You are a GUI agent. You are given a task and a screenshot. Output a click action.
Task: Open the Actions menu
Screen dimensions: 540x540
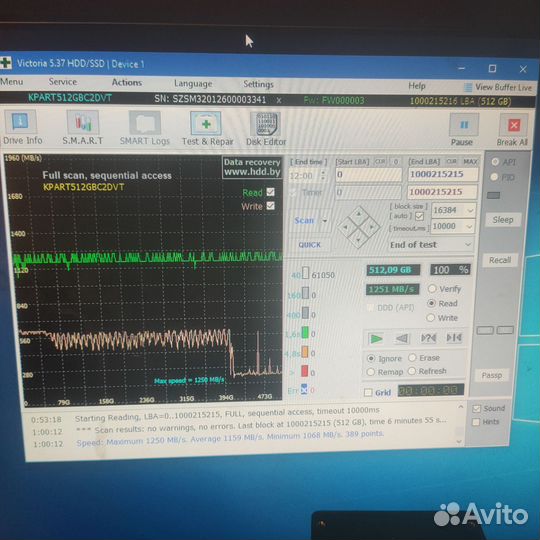[127, 82]
